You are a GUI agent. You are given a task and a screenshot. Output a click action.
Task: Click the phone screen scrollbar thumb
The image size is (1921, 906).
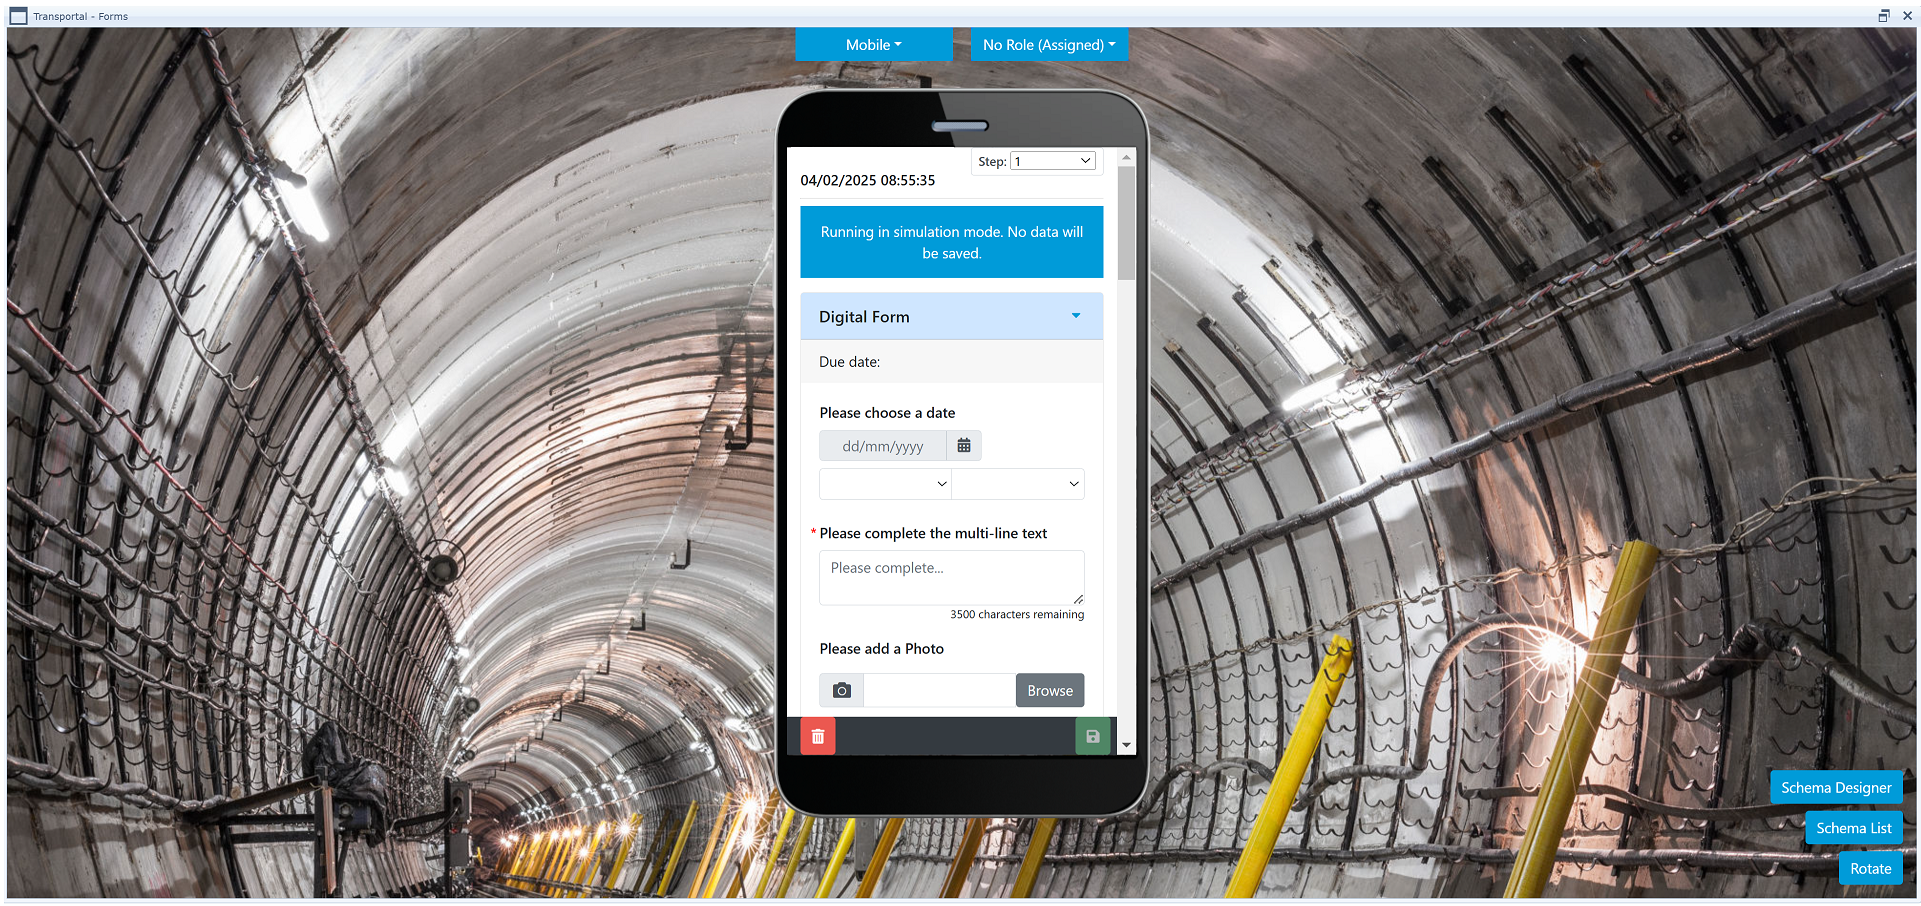click(1126, 223)
